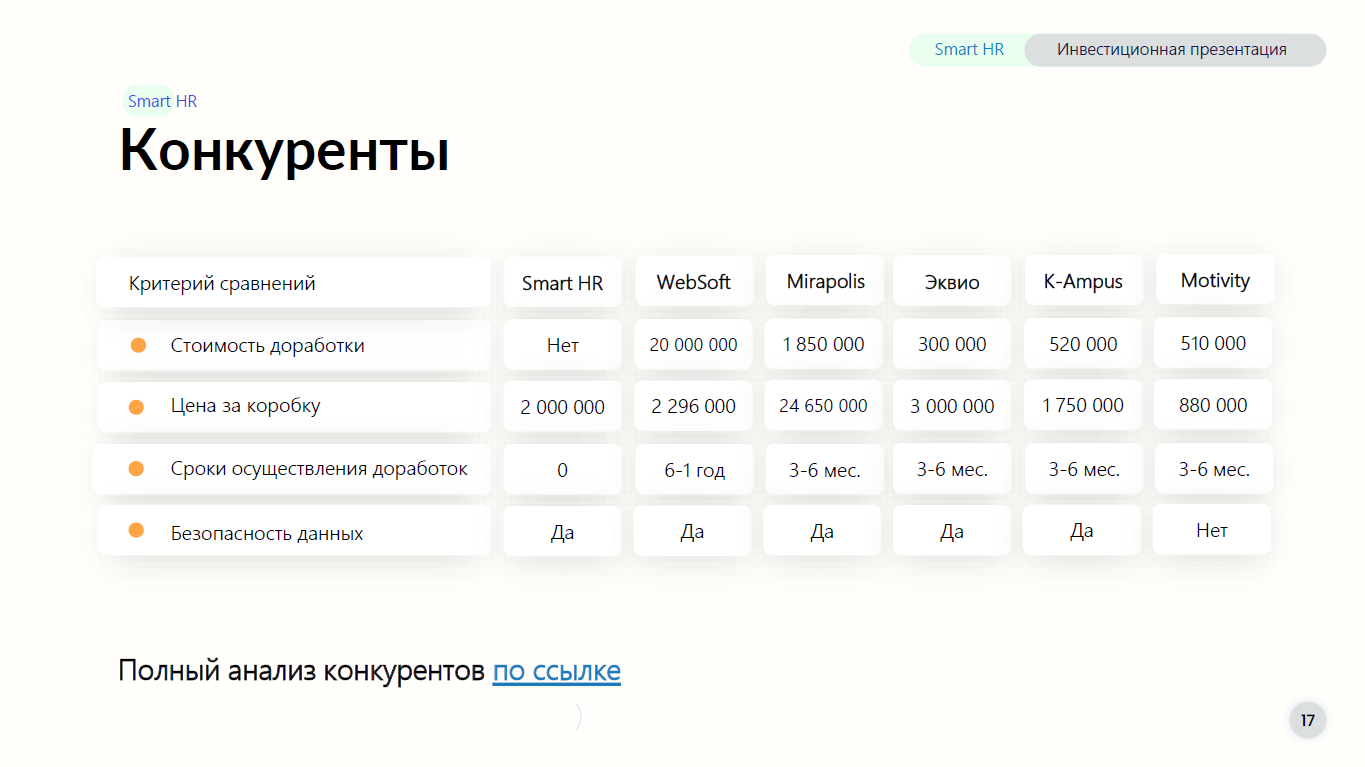1365x767 pixels.
Task: Click the Smart HR column header
Action: 562,282
